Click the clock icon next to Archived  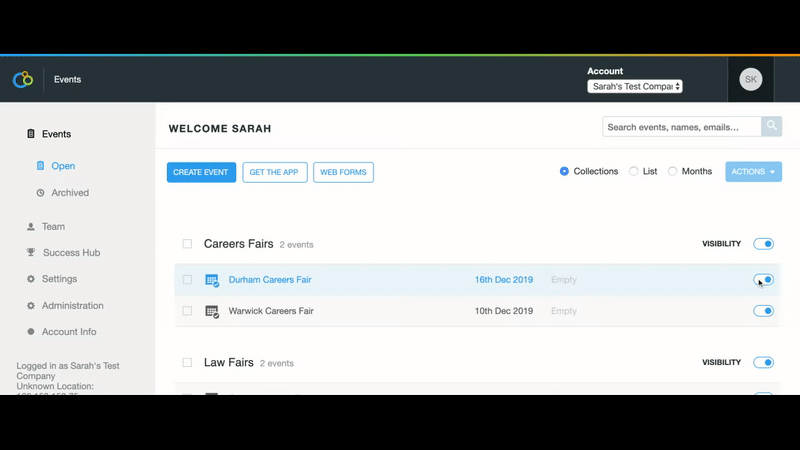point(40,193)
